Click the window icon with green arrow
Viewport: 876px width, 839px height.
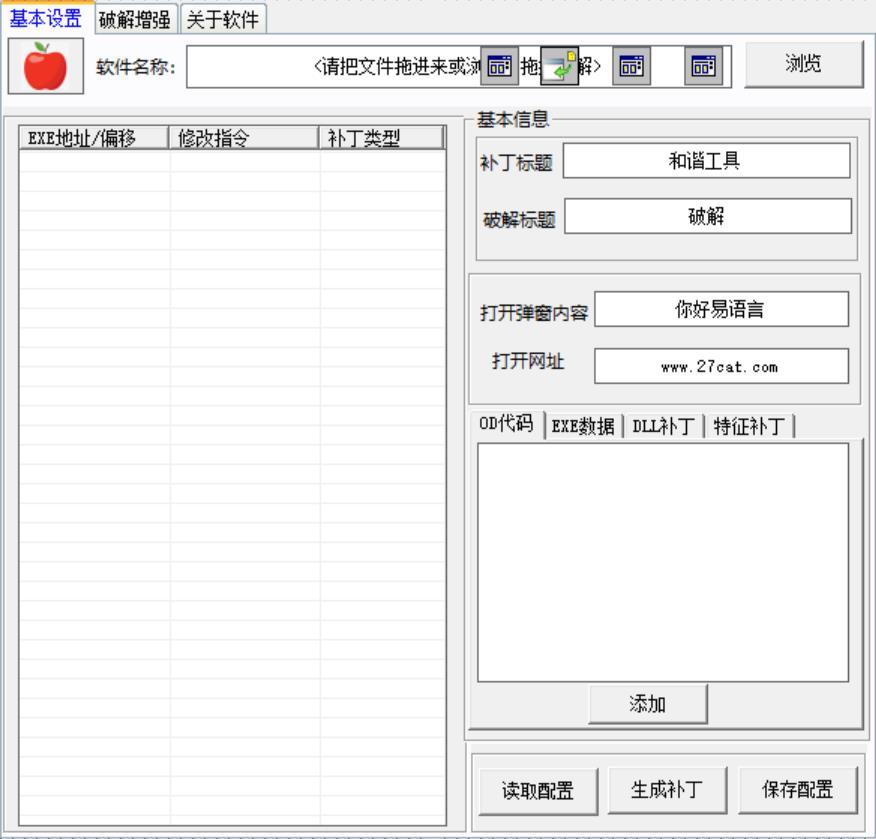point(560,67)
